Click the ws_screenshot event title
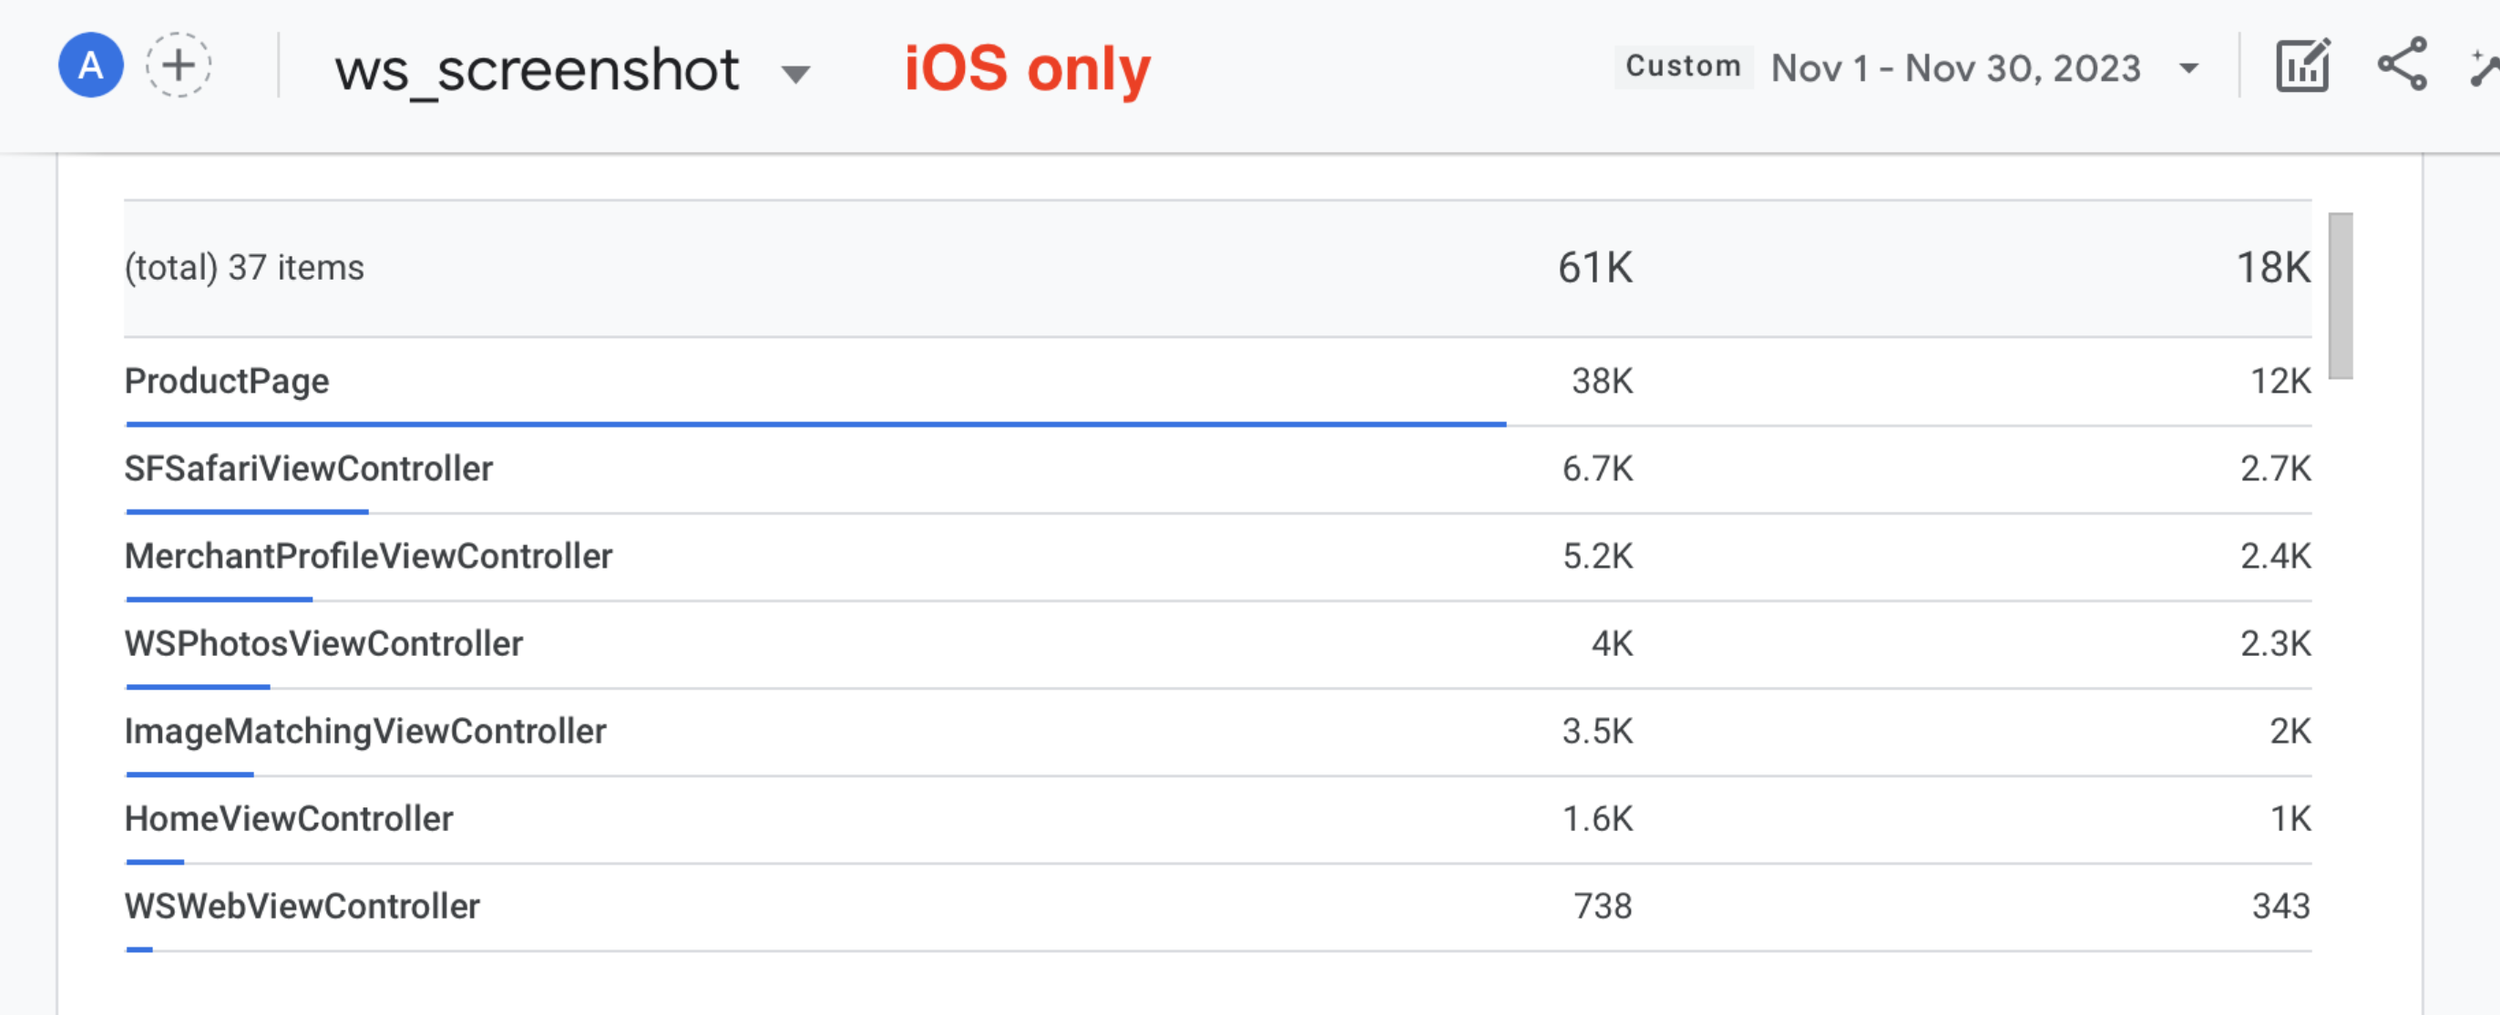Viewport: 2500px width, 1015px height. [x=537, y=70]
